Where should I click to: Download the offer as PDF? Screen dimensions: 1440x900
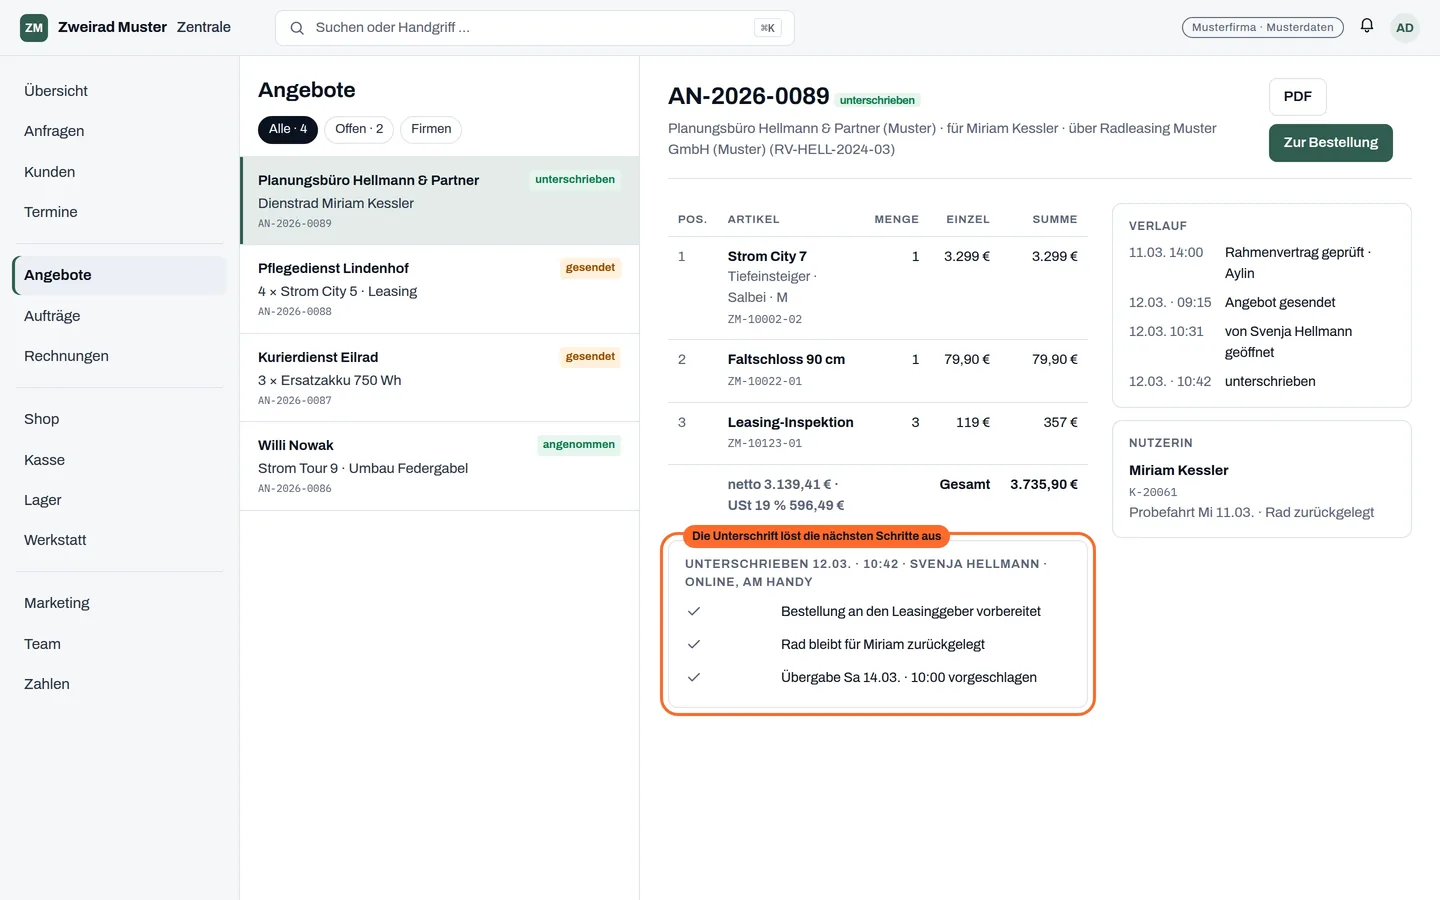tap(1298, 97)
